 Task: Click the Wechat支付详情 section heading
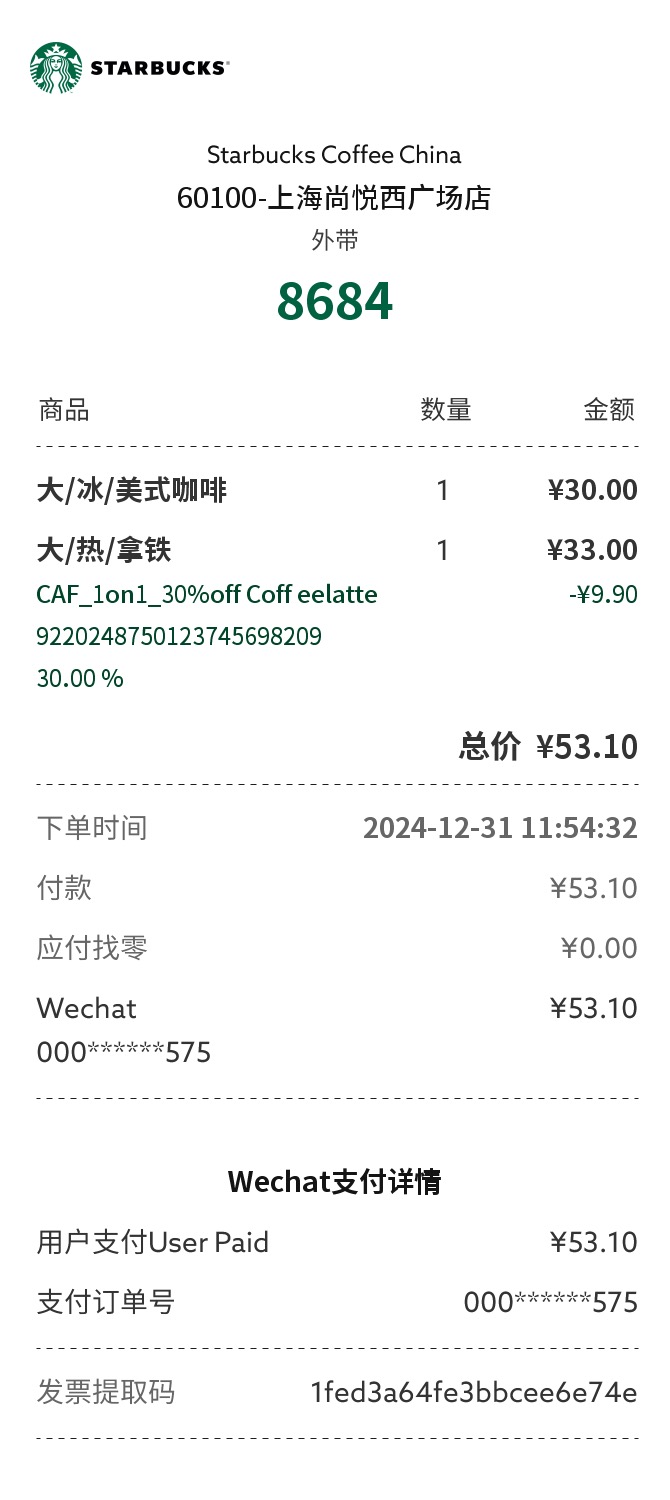coord(335,1182)
